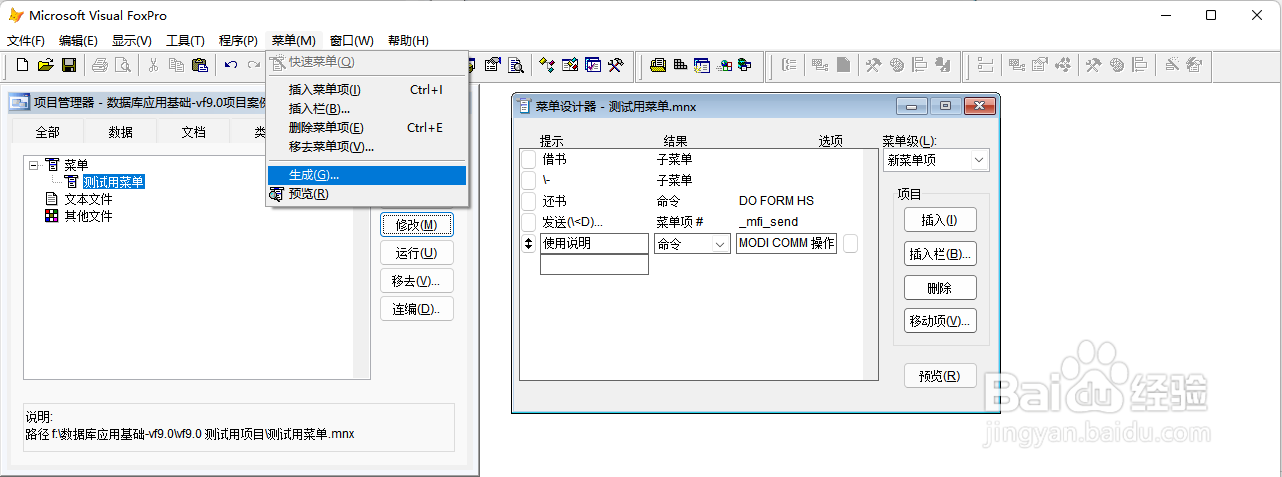The height and width of the screenshot is (477, 1282).
Task: Click the 移去(V)... button
Action: [417, 281]
